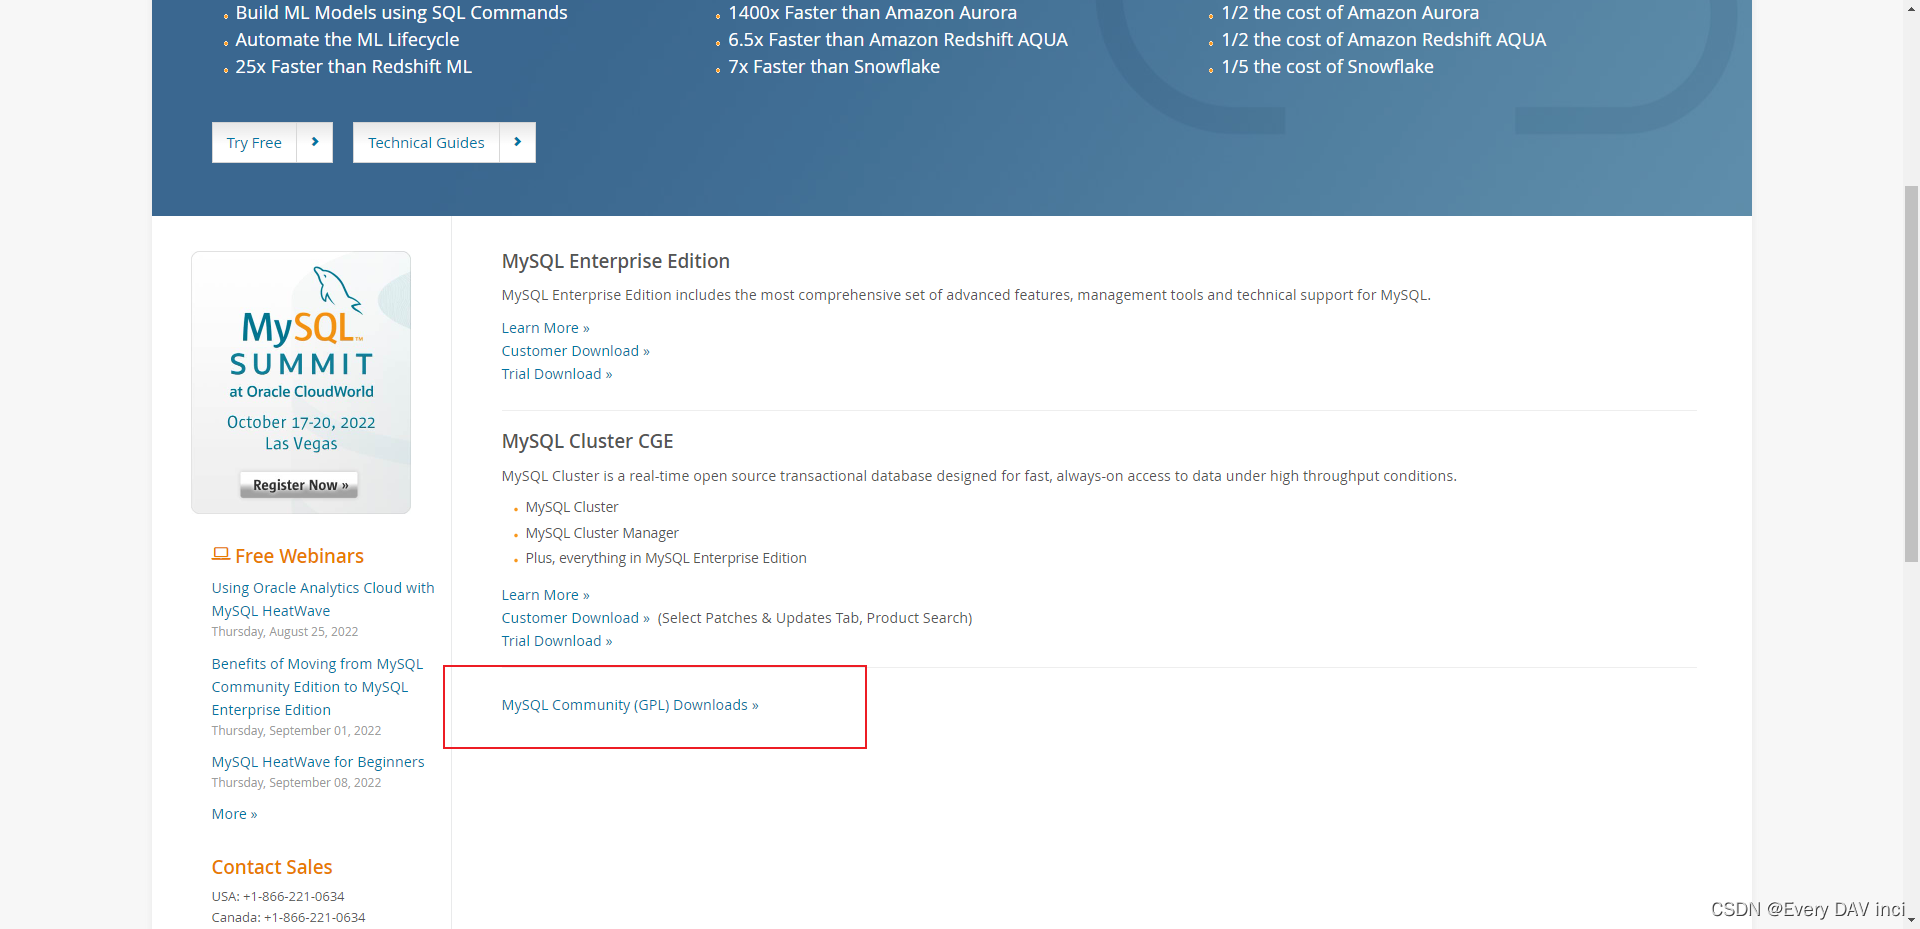Click Learn More under MySQL Cluster CGE
This screenshot has width=1920, height=929.
(546, 595)
